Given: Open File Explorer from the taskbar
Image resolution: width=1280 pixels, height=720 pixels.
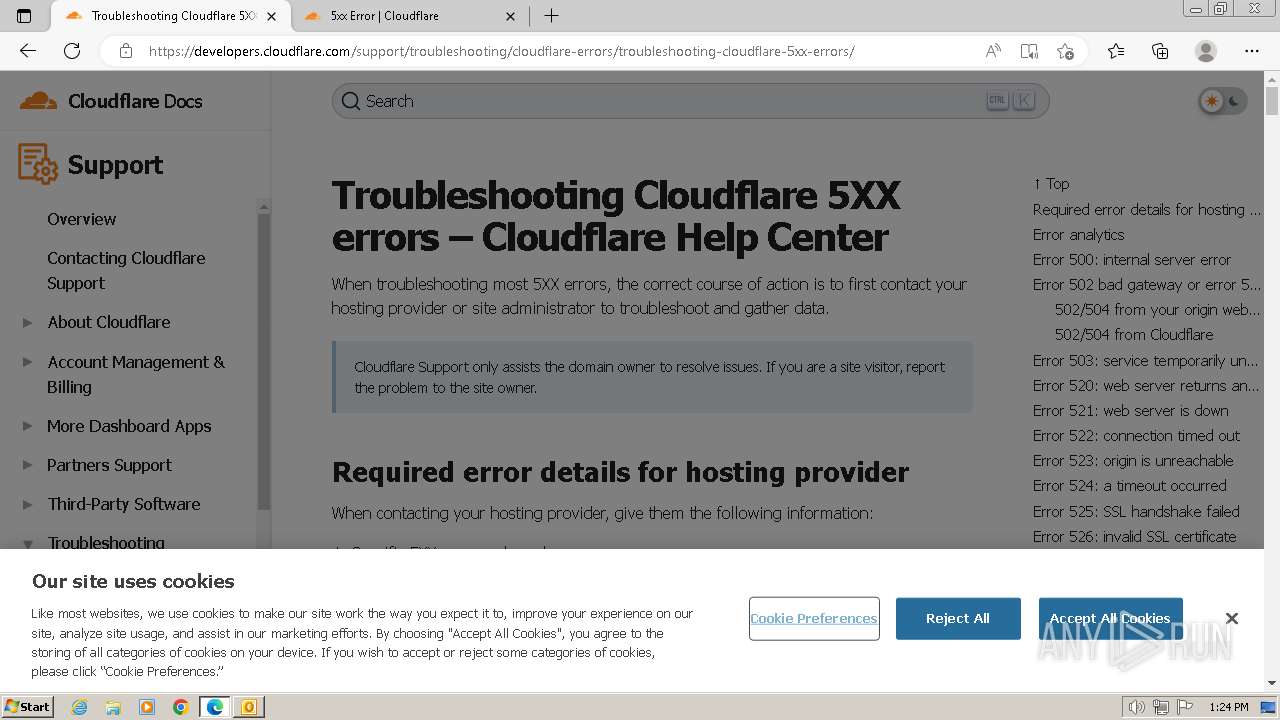Looking at the screenshot, I should point(113,707).
